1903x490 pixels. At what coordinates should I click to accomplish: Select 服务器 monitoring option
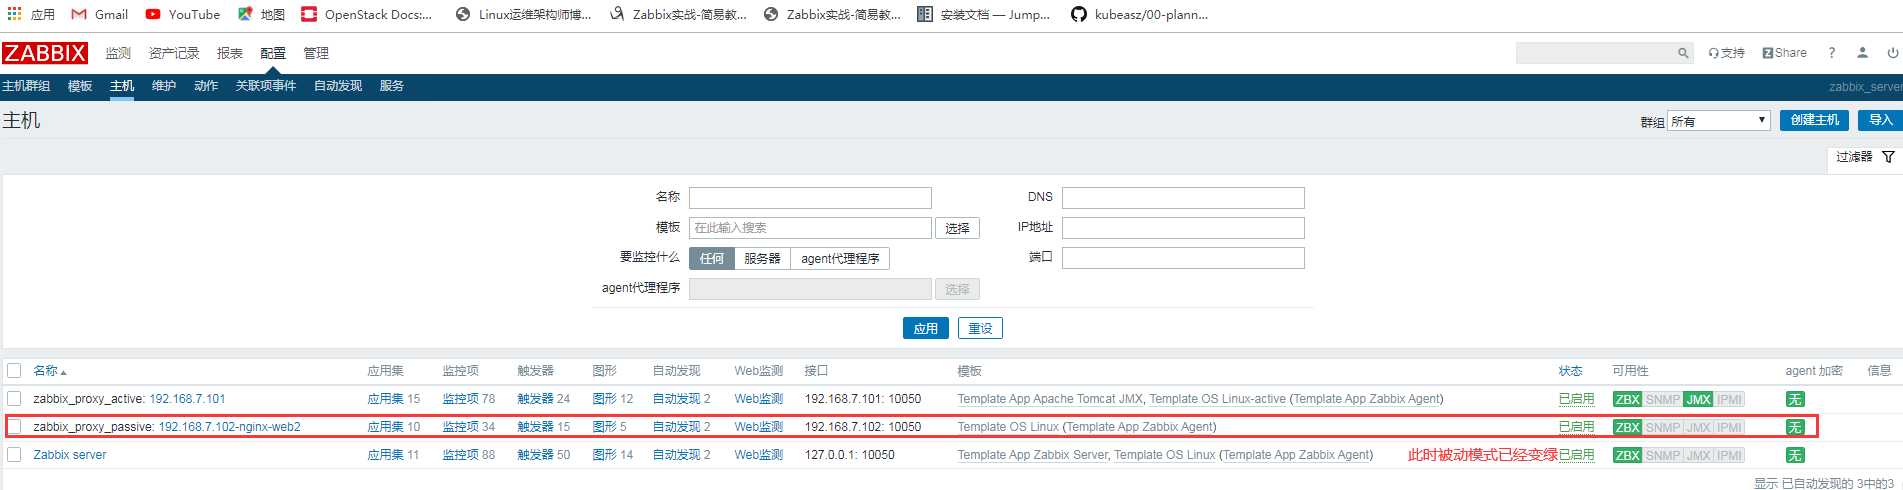[x=762, y=258]
